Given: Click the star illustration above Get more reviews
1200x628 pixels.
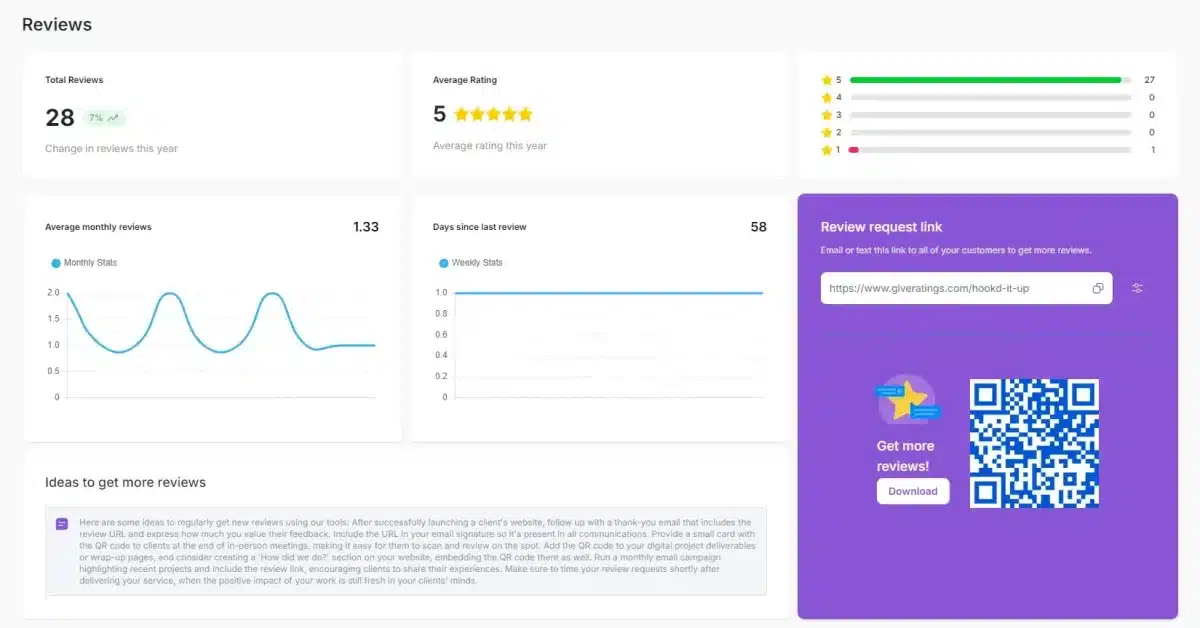Looking at the screenshot, I should click(x=907, y=401).
